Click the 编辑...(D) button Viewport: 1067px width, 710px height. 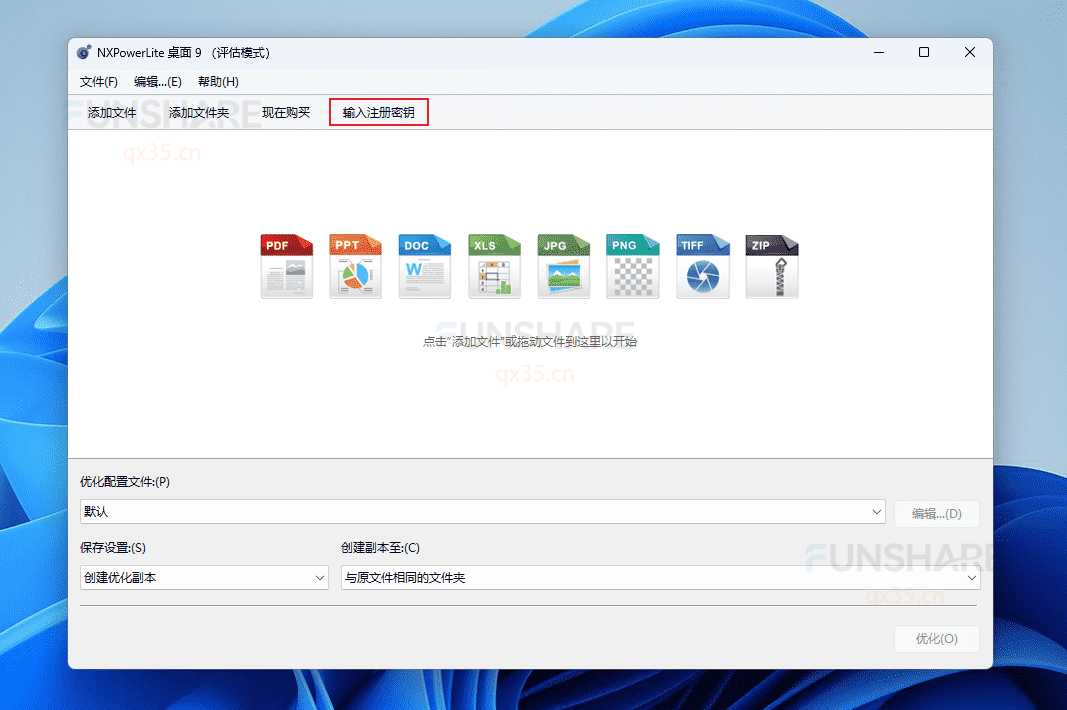tap(936, 513)
